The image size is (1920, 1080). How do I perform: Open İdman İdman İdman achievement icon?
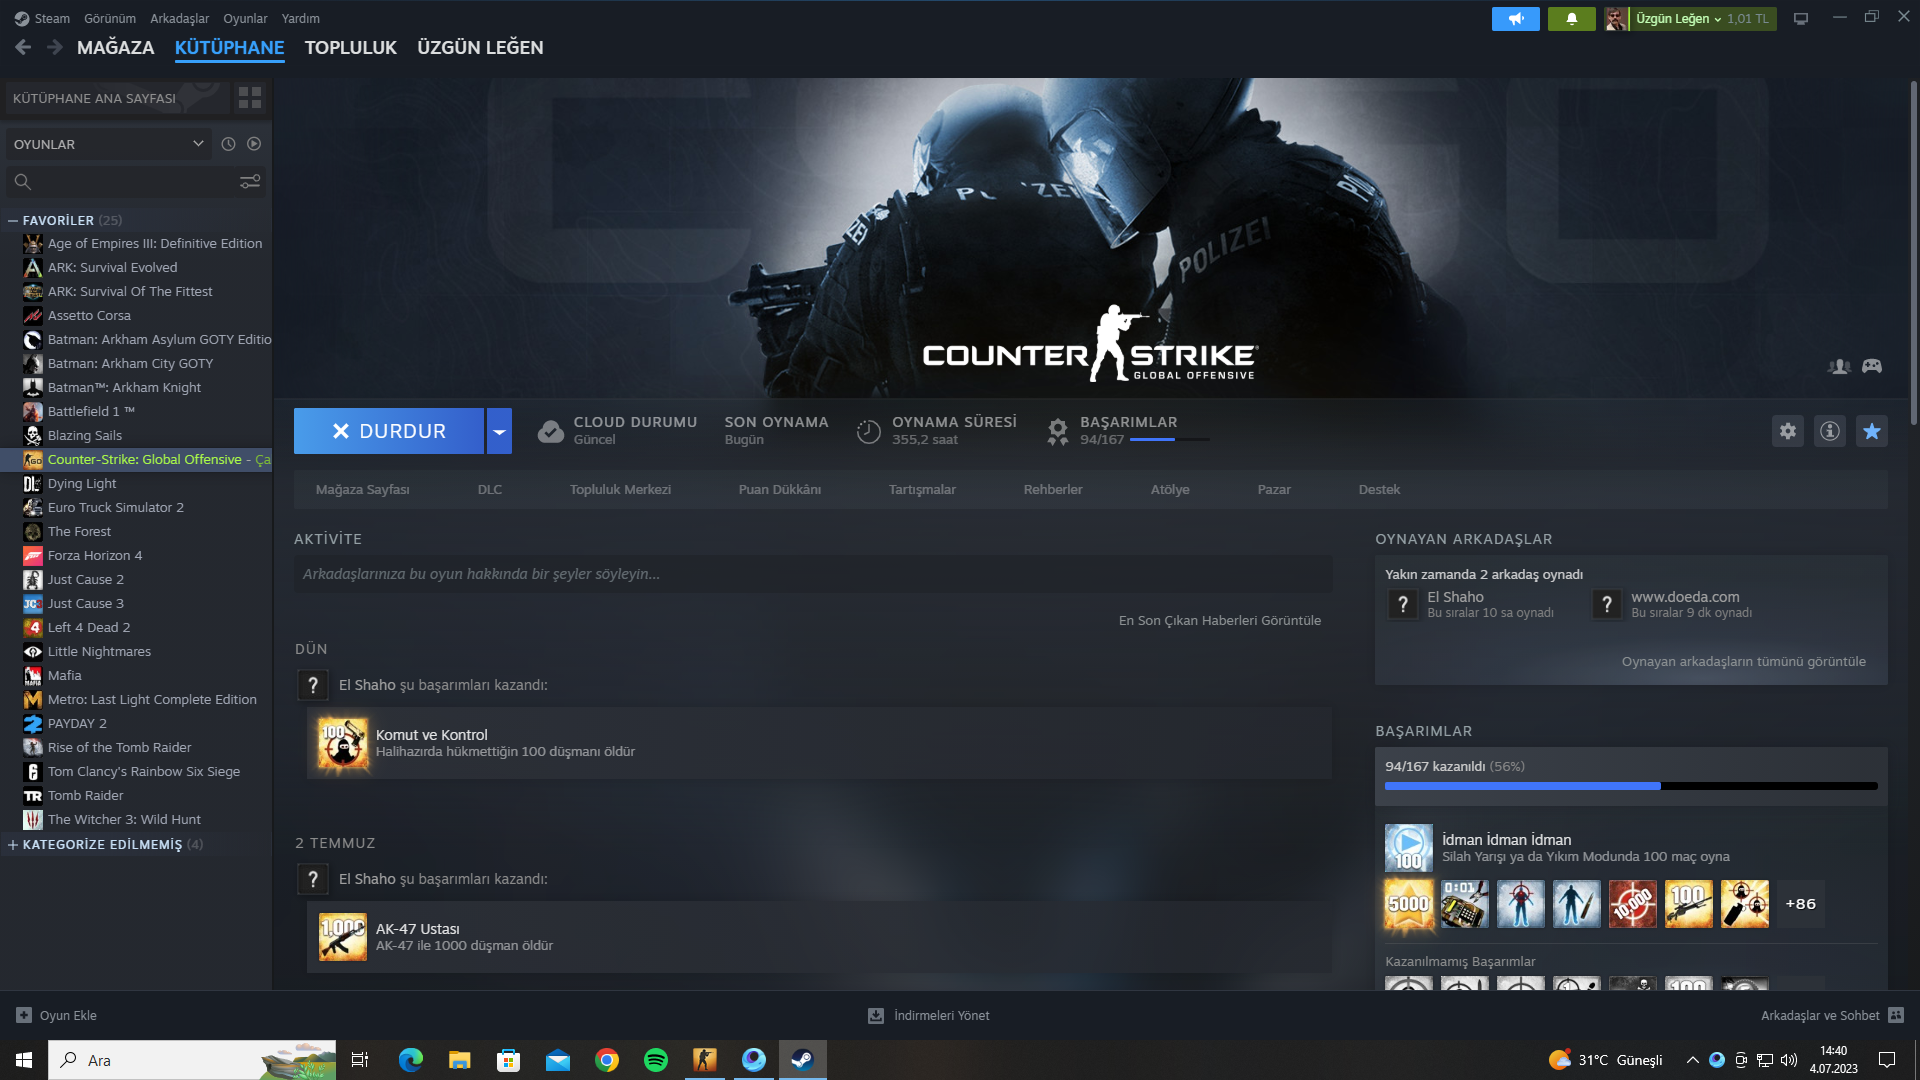point(1409,848)
